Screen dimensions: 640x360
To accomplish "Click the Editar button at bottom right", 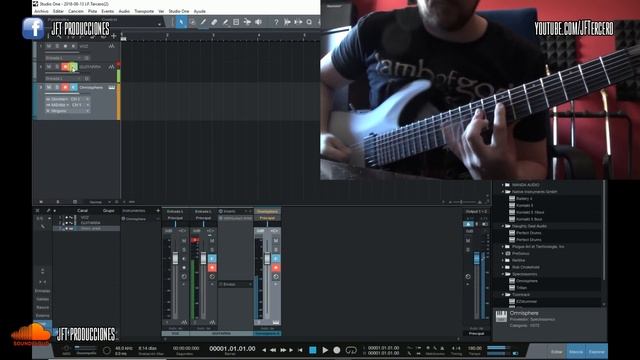I will pyautogui.click(x=556, y=351).
